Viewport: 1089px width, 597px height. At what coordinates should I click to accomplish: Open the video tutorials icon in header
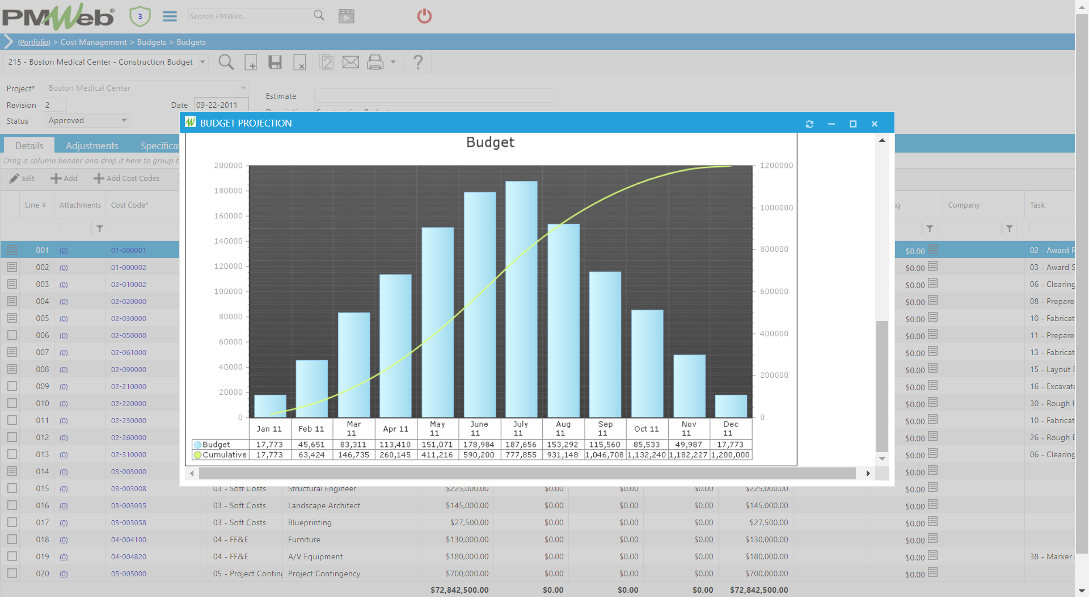346,16
